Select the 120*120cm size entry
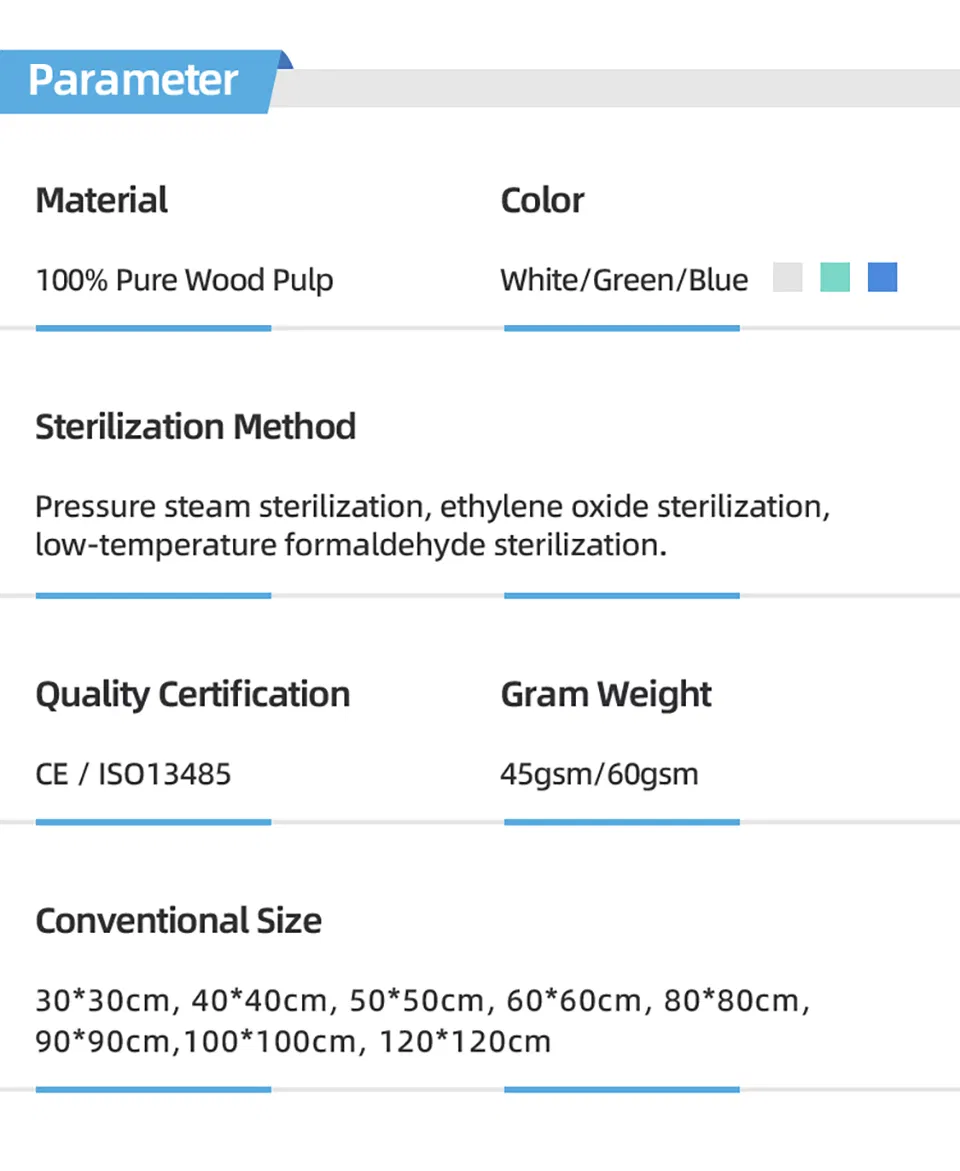960x1171 pixels. [x=465, y=1042]
